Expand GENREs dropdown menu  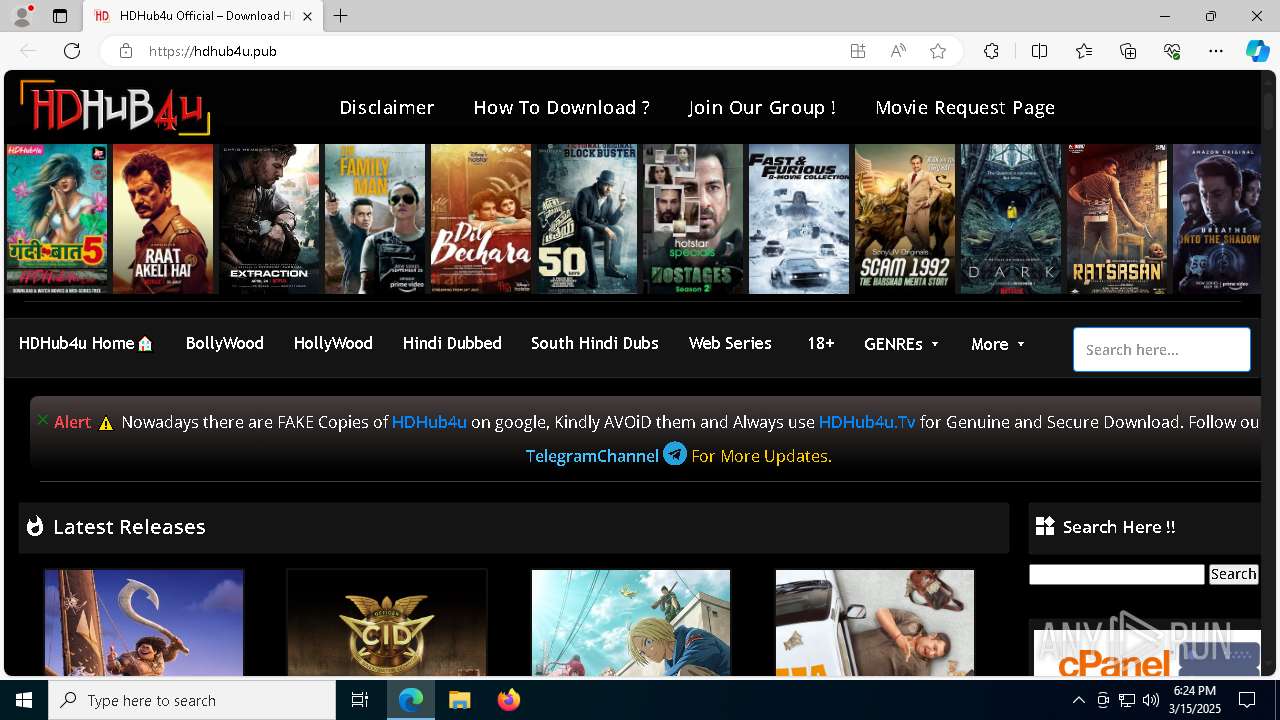pyautogui.click(x=901, y=344)
